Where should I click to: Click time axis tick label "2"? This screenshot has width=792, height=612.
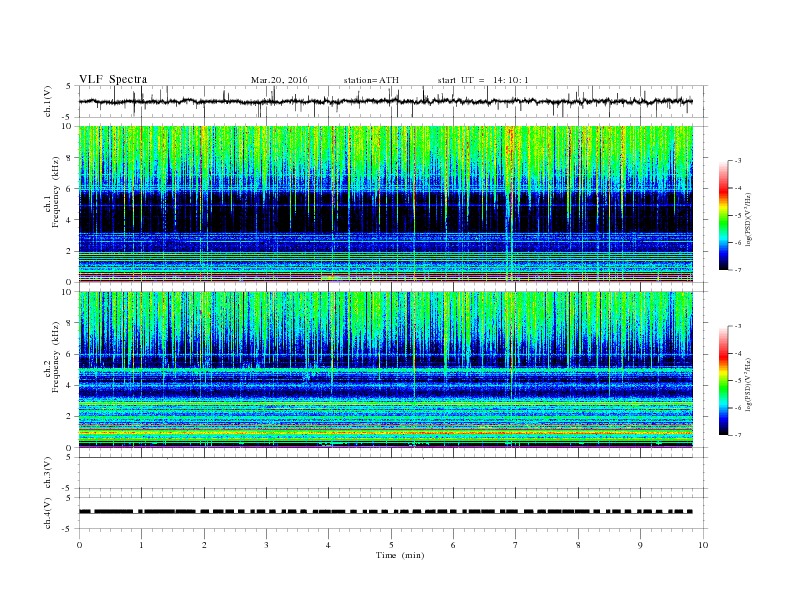(204, 545)
